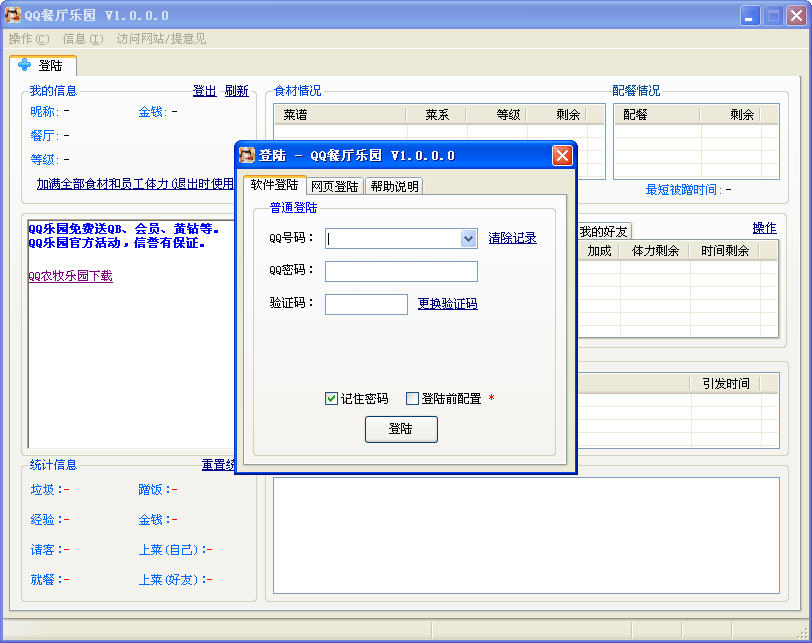Click the 更换验证码 link
812x643 pixels.
(448, 303)
